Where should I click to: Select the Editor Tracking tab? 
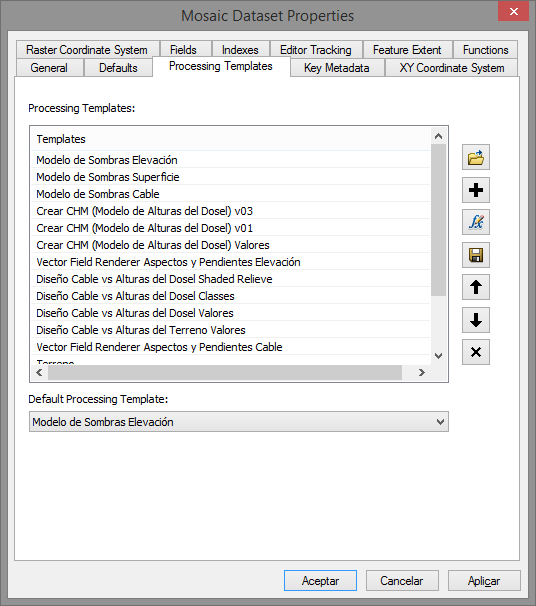(316, 50)
